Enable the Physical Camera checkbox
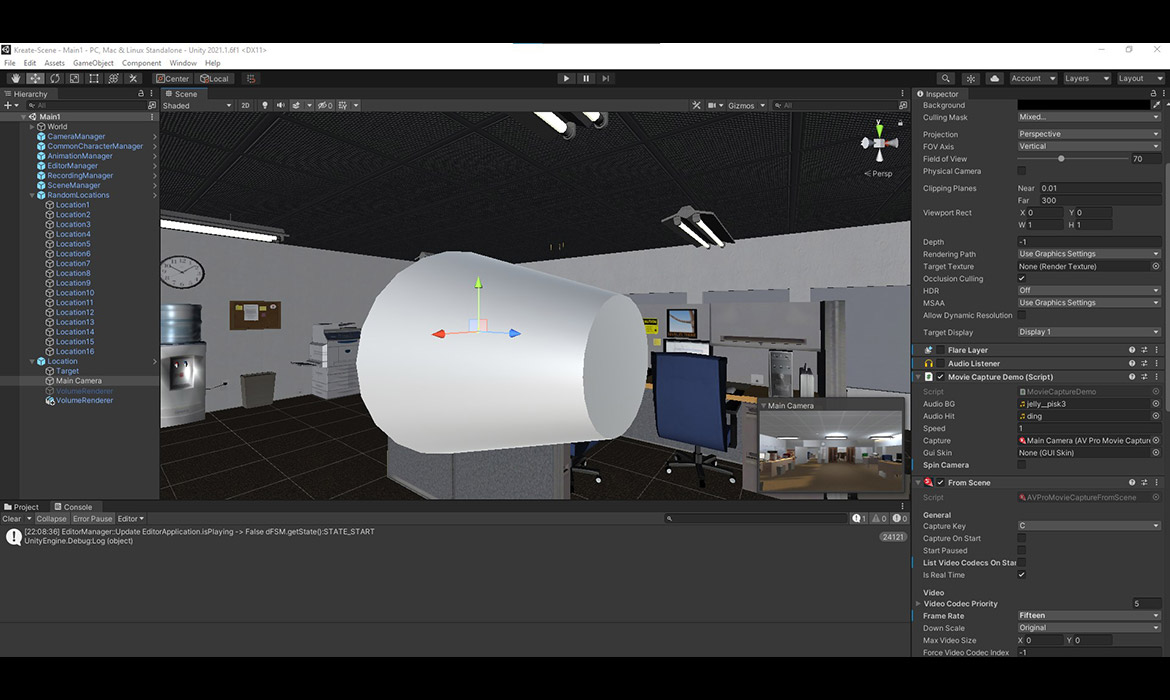Image resolution: width=1170 pixels, height=700 pixels. point(1021,171)
